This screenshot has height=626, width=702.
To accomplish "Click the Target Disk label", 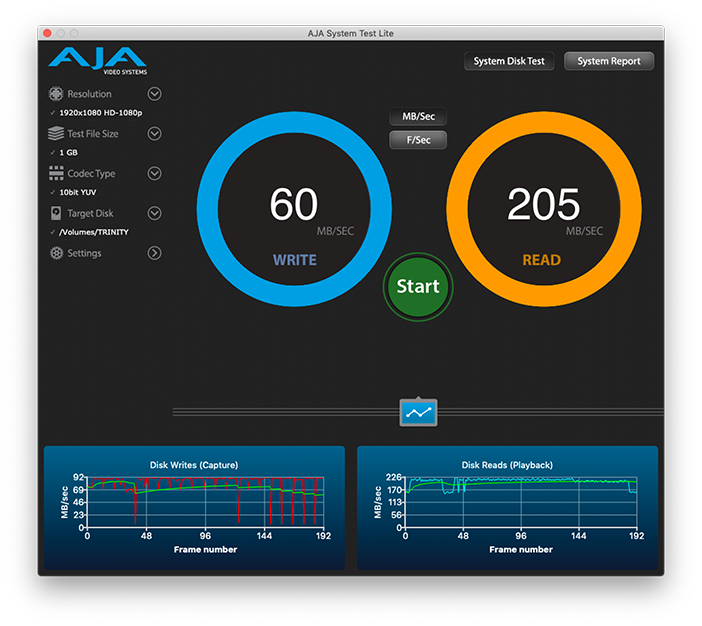I will [90, 213].
